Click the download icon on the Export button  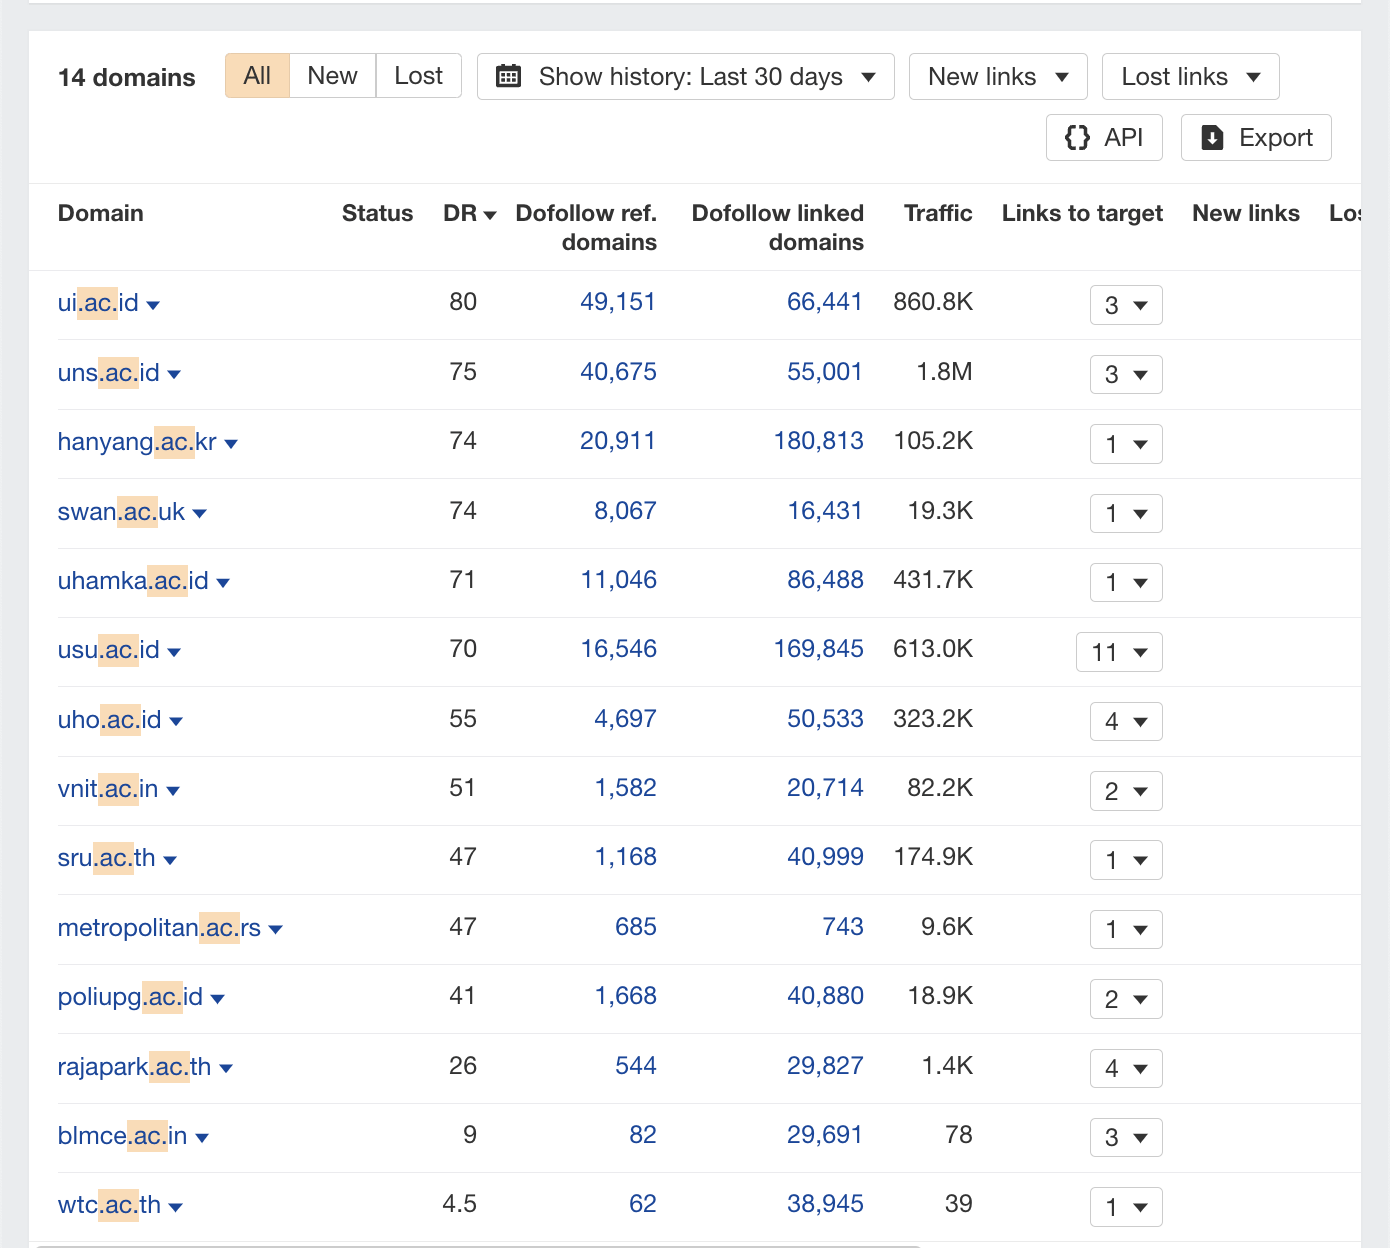pyautogui.click(x=1213, y=137)
